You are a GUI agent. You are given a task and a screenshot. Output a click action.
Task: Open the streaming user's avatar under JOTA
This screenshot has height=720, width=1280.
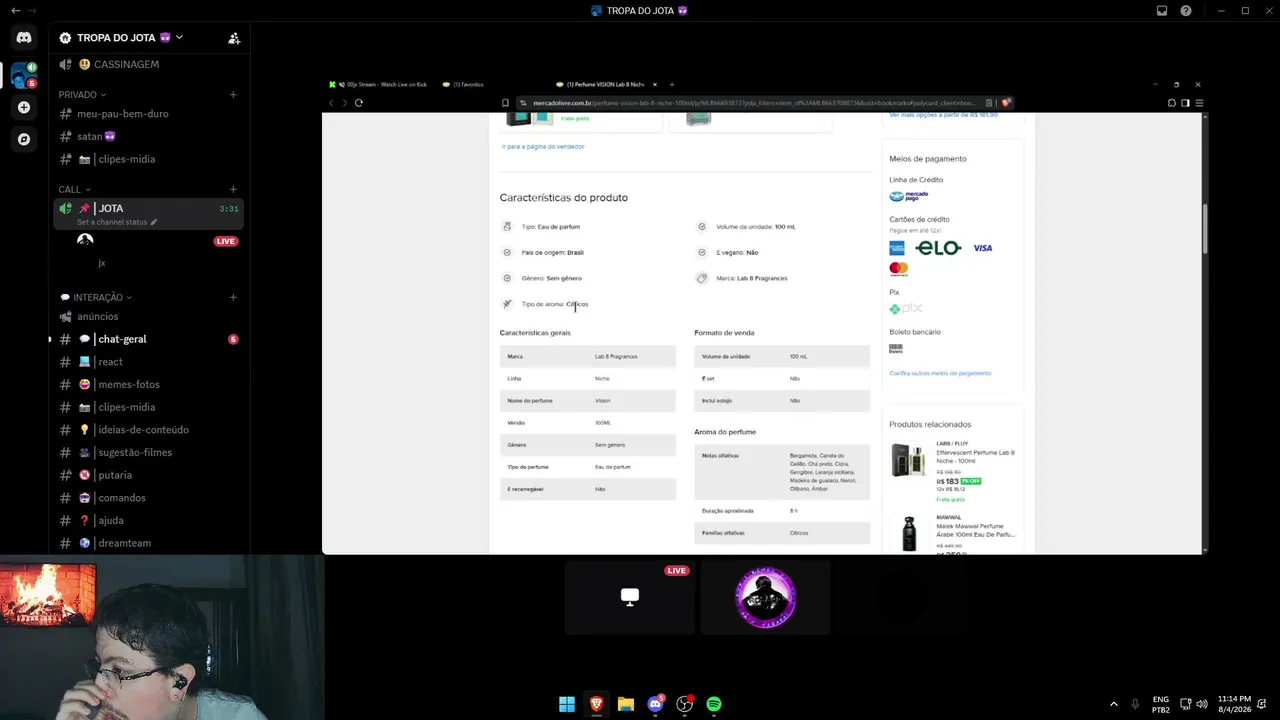(x=85, y=241)
